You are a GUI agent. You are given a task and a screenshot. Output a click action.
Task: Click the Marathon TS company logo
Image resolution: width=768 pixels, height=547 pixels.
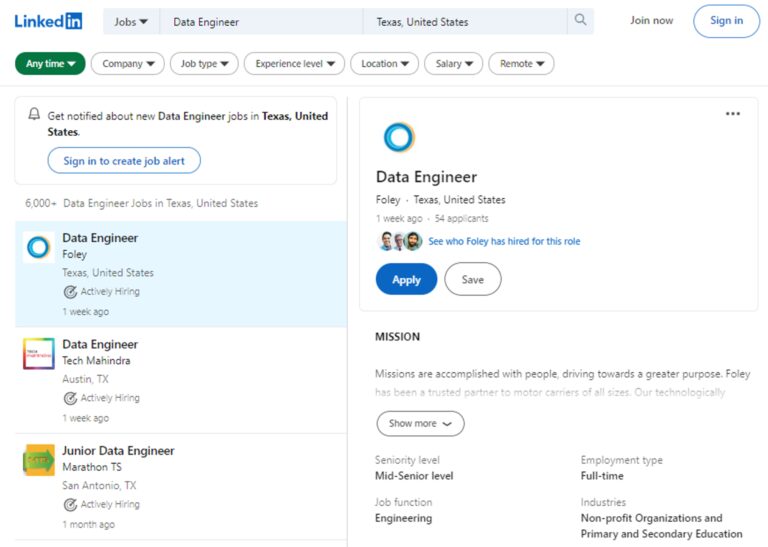click(39, 460)
